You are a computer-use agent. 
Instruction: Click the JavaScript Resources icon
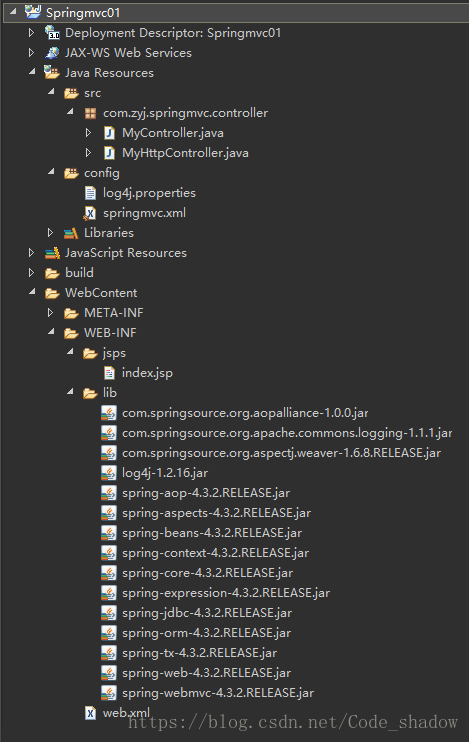coord(52,253)
